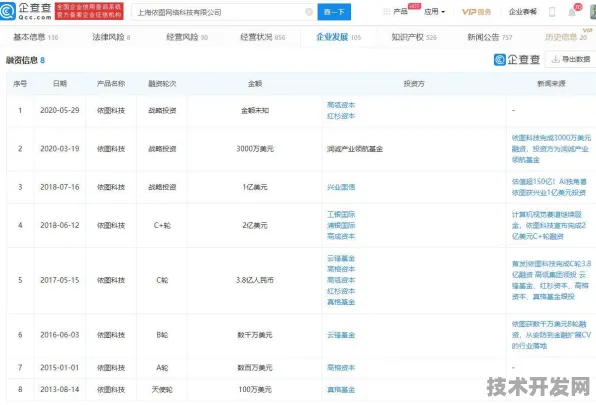Select the 数千万美元 amount cell

[255, 335]
